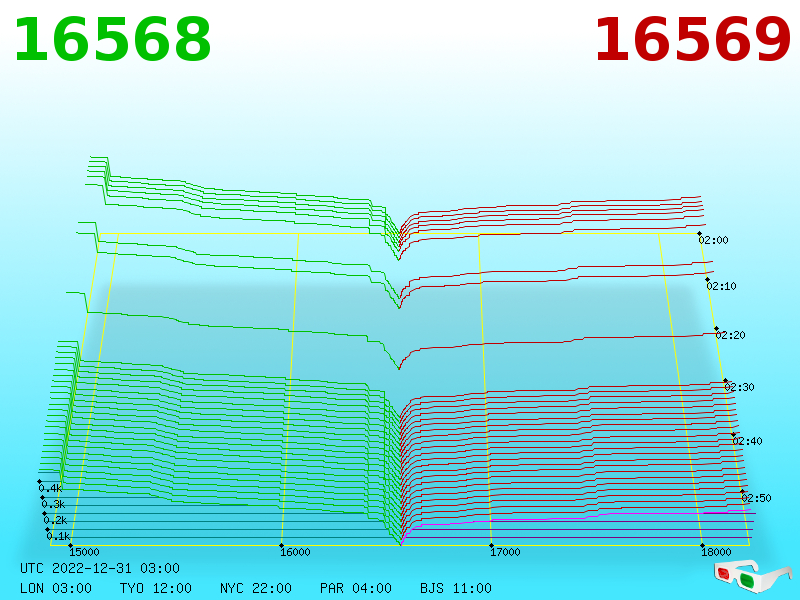The width and height of the screenshot is (800, 600).
Task: Click the 16000 price axis label
Action: point(295,552)
